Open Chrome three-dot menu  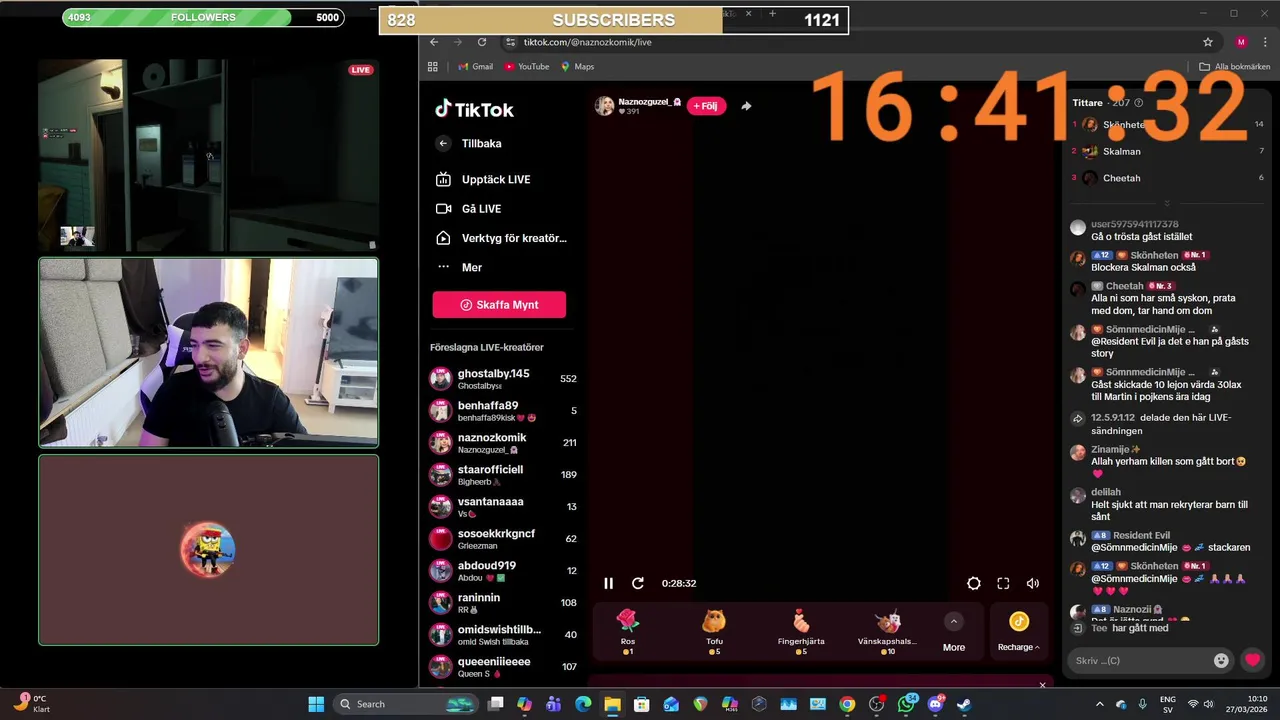[x=1265, y=42]
